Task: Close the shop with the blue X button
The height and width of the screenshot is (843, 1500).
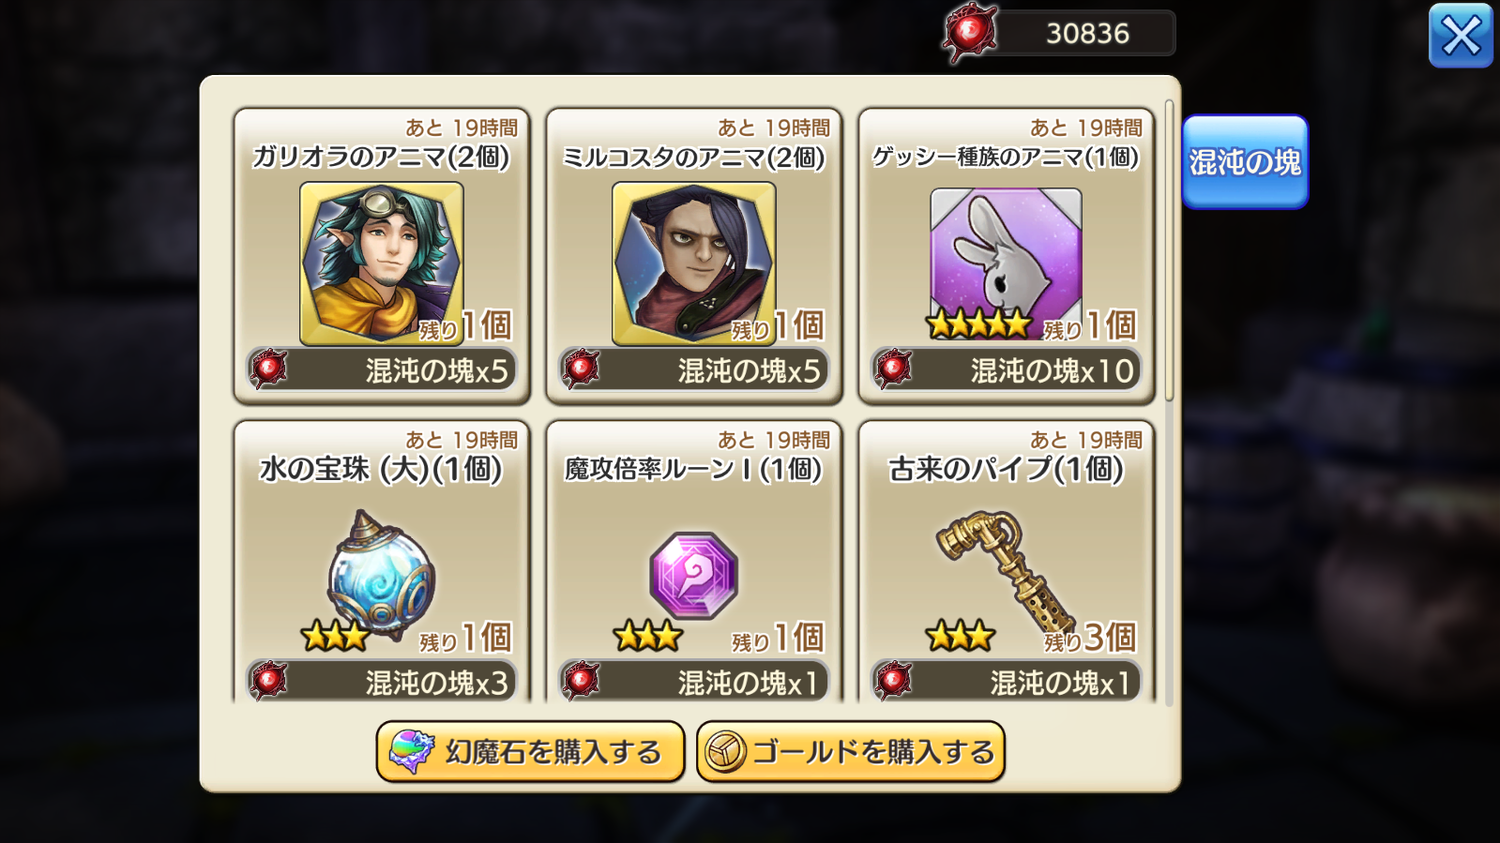Action: coord(1461,36)
